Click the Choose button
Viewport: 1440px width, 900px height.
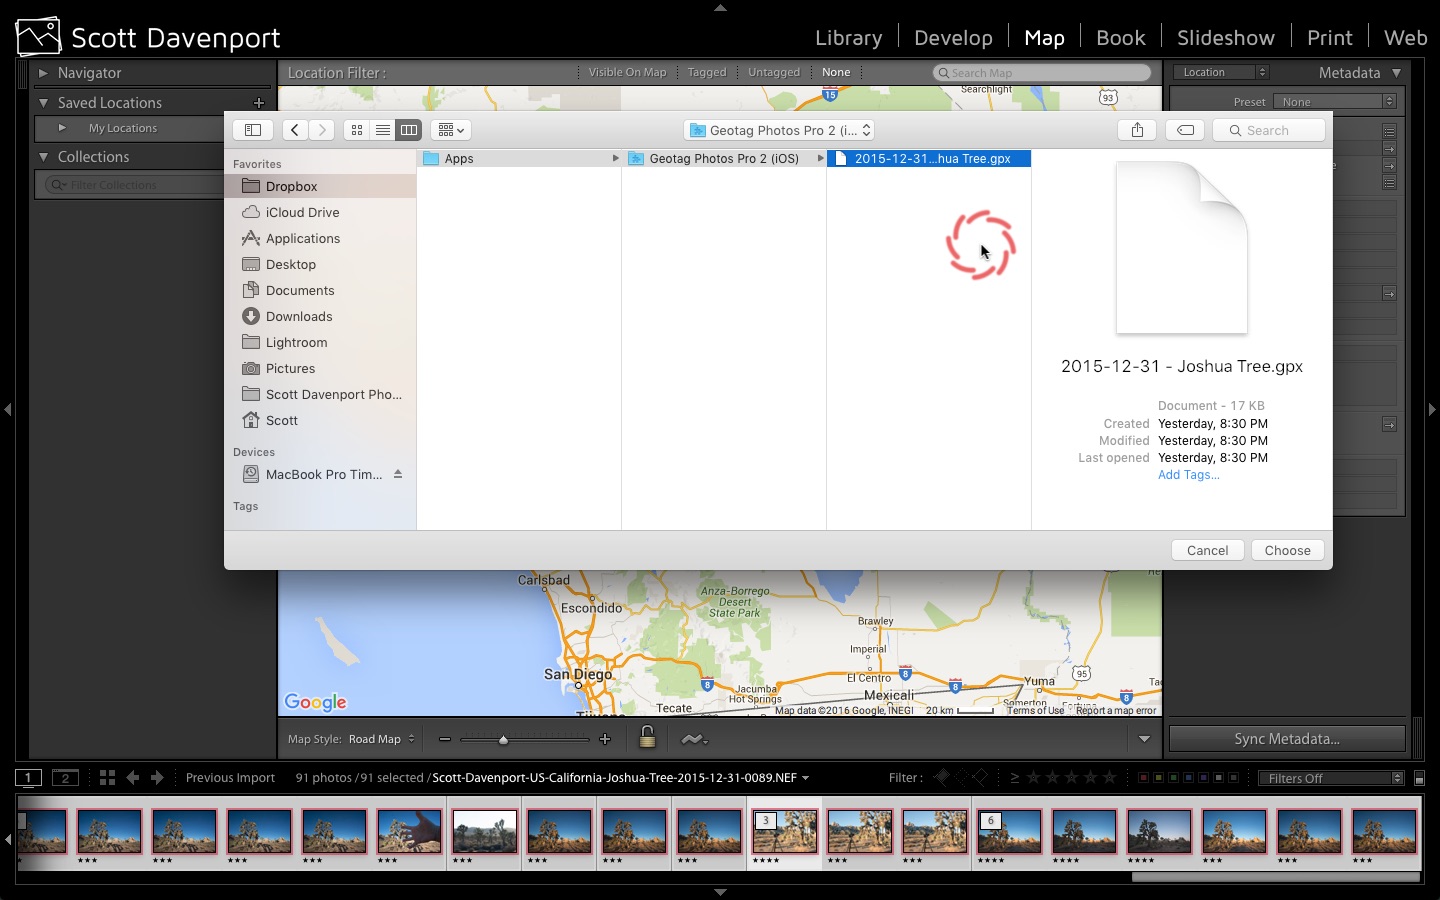[x=1287, y=550]
